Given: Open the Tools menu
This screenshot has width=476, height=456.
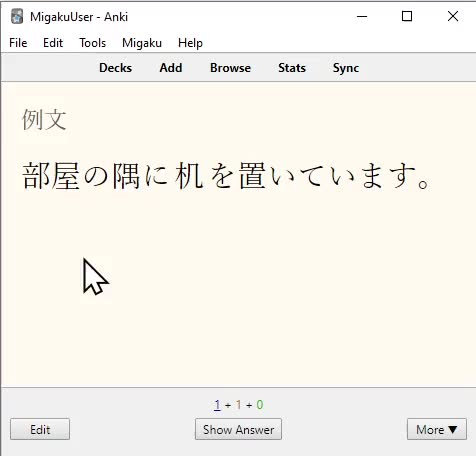Looking at the screenshot, I should [x=93, y=43].
